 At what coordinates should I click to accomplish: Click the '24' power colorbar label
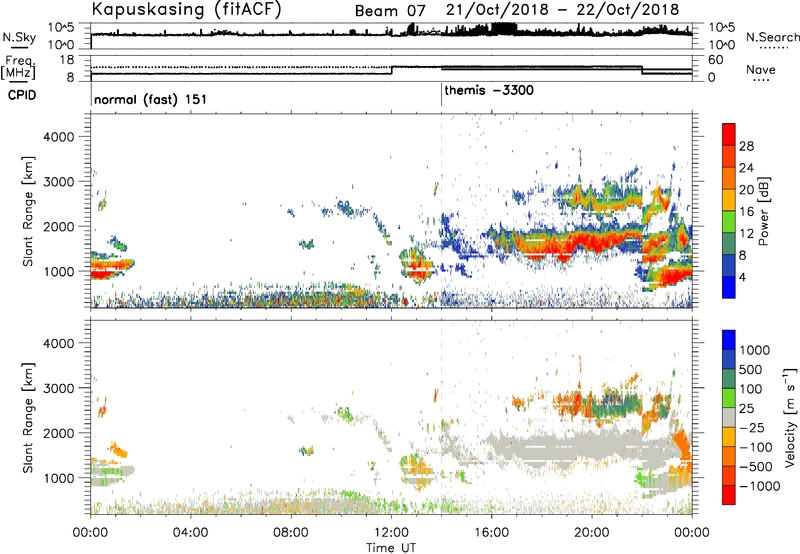pyautogui.click(x=746, y=168)
